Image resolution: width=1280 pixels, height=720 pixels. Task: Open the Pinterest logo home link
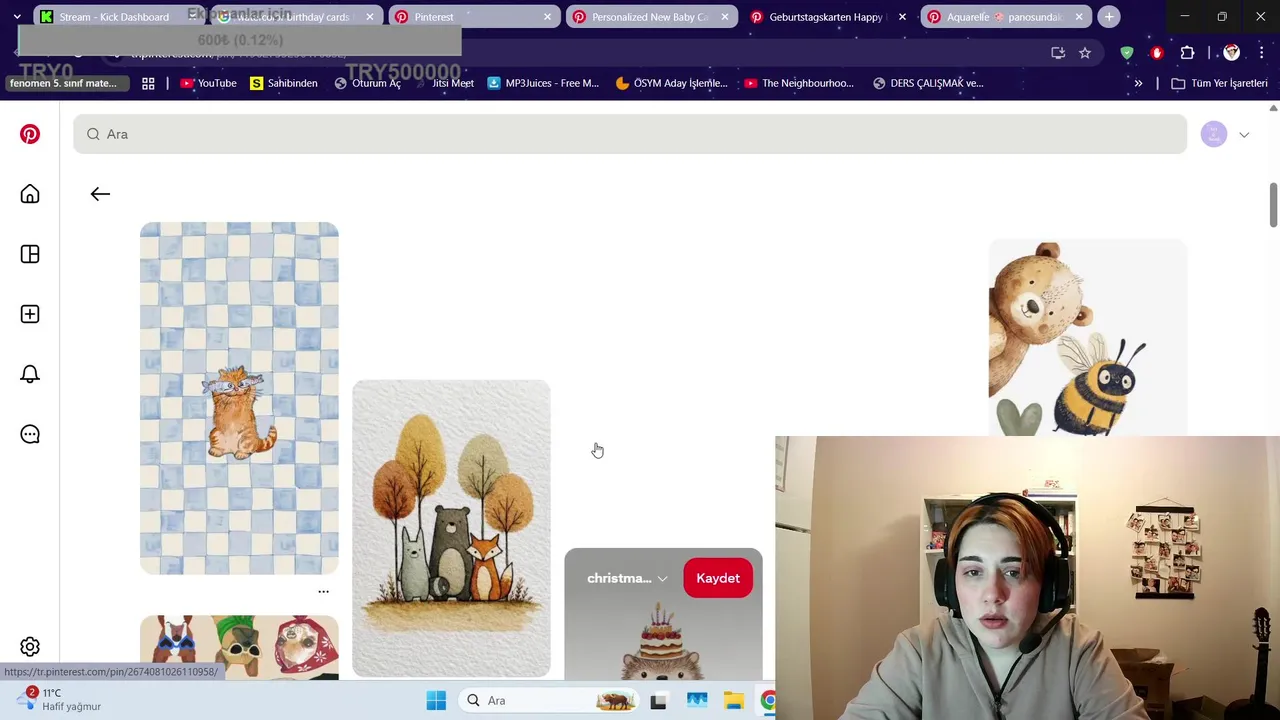point(30,134)
